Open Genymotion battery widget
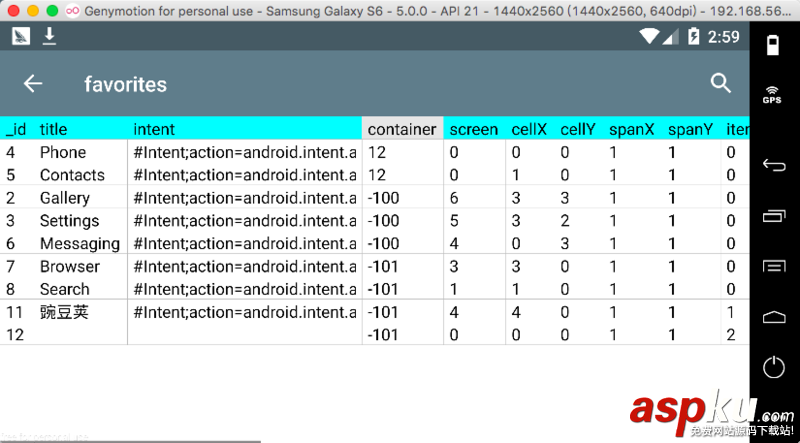This screenshot has height=443, width=800. tap(773, 45)
